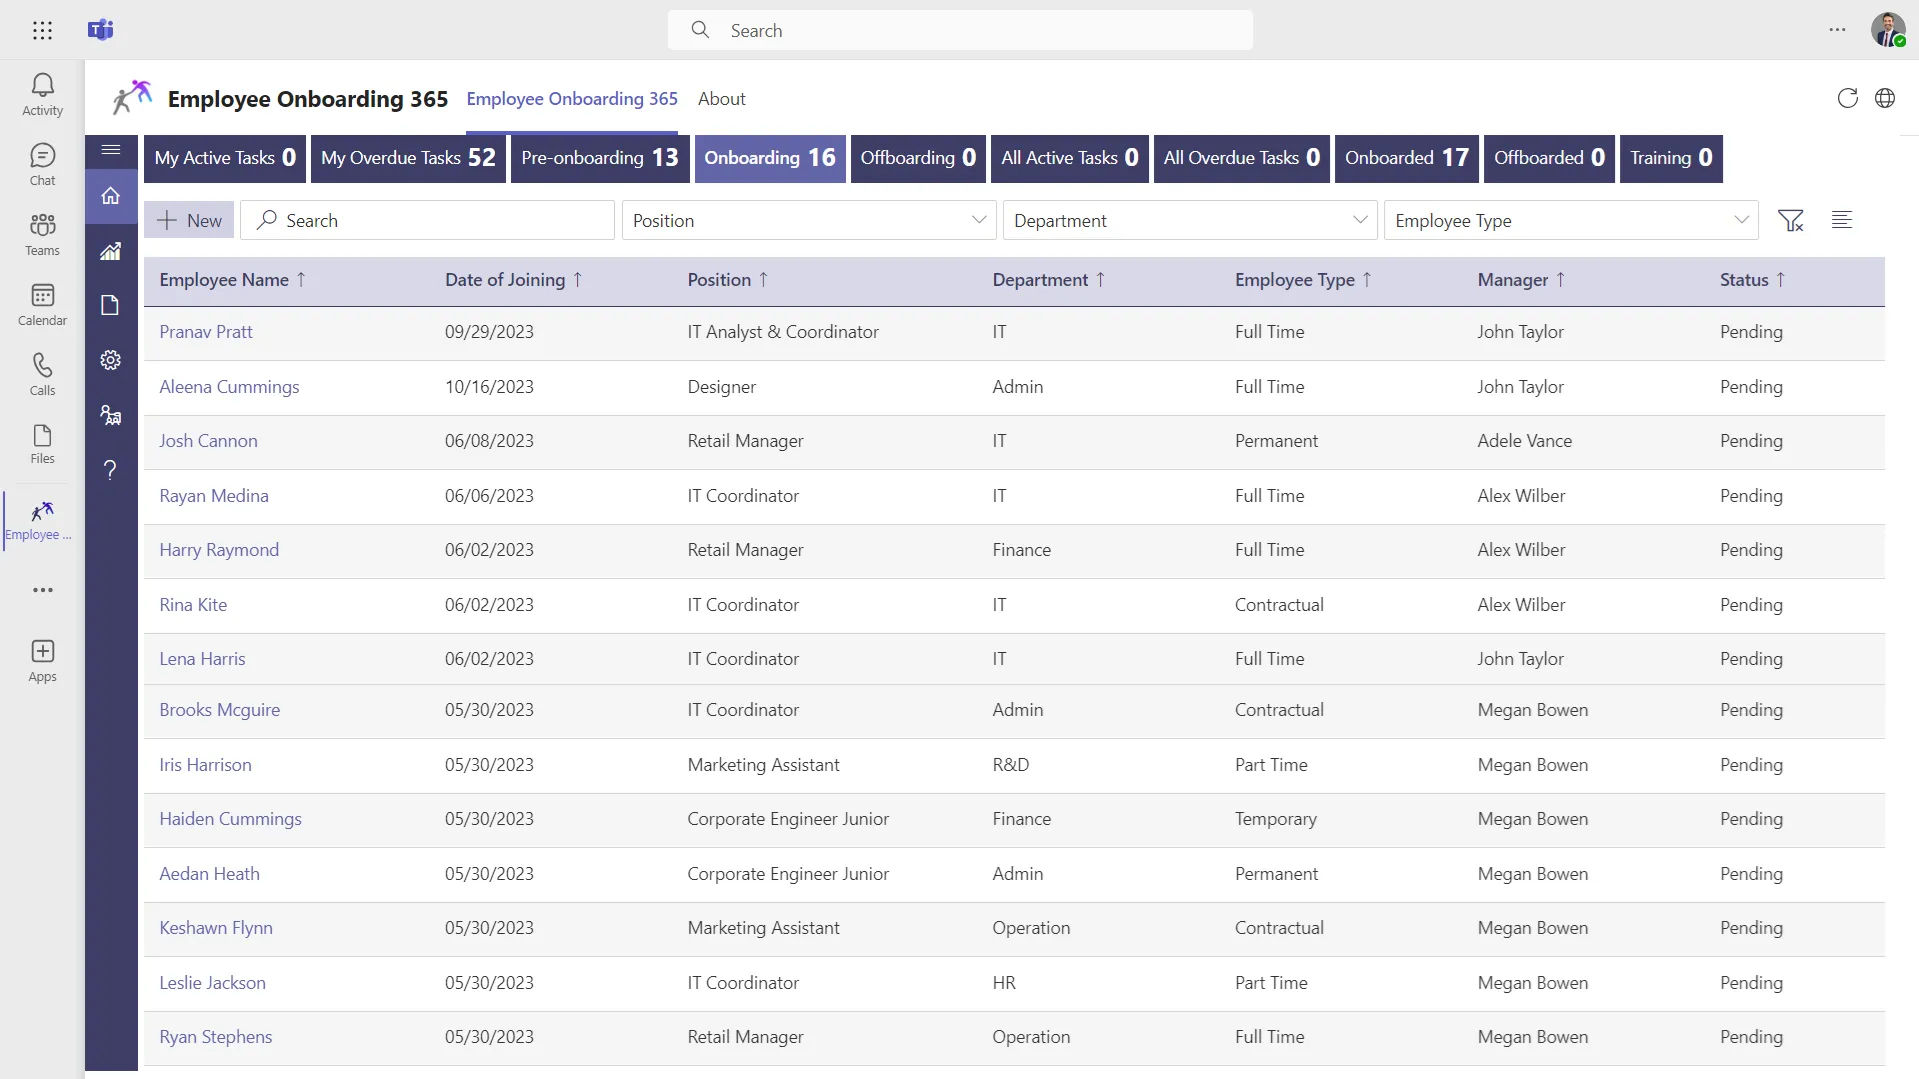Click the New button
The height and width of the screenshot is (1079, 1919).
189,220
